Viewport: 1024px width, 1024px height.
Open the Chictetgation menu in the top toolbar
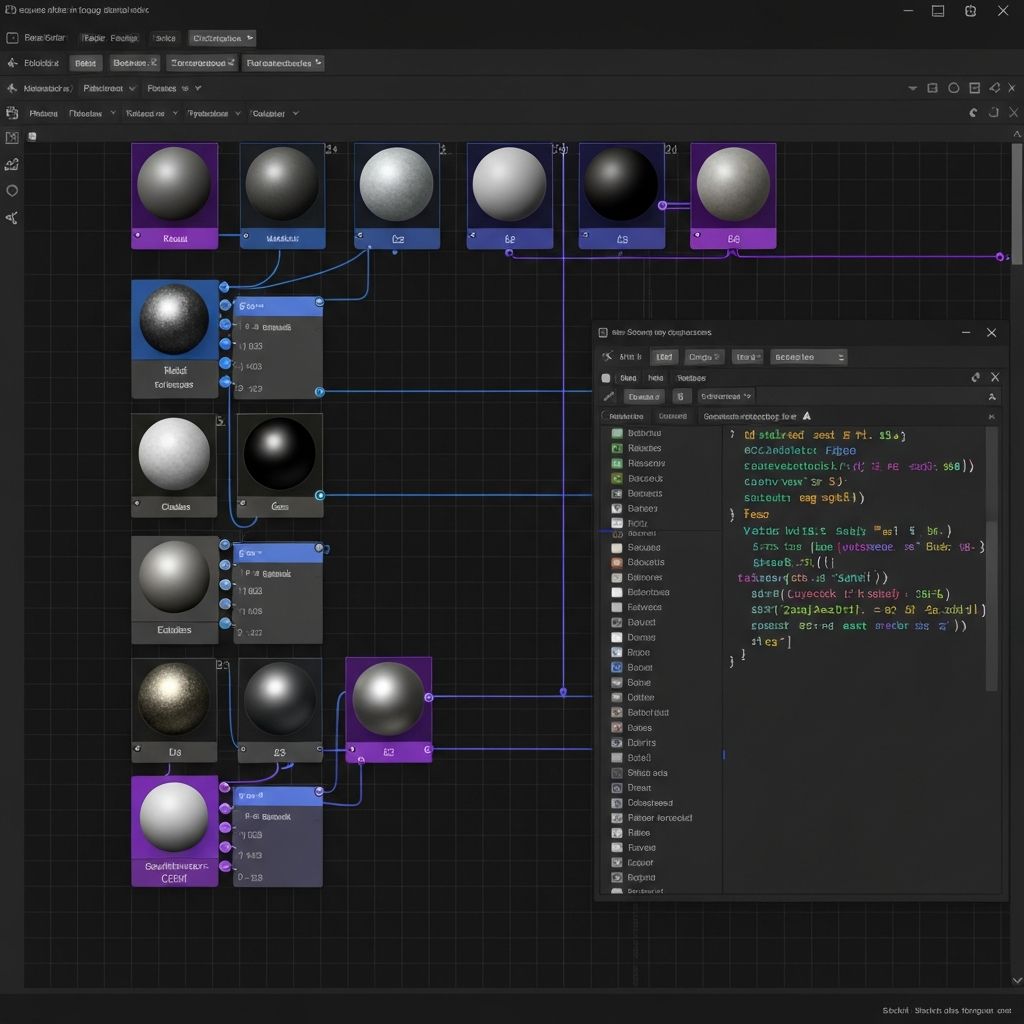tap(221, 38)
